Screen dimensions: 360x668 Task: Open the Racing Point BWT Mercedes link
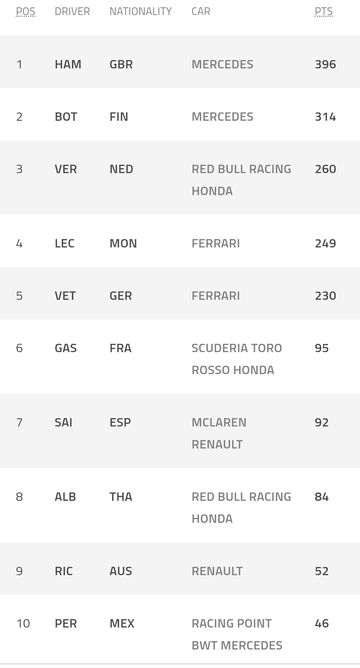point(236,634)
